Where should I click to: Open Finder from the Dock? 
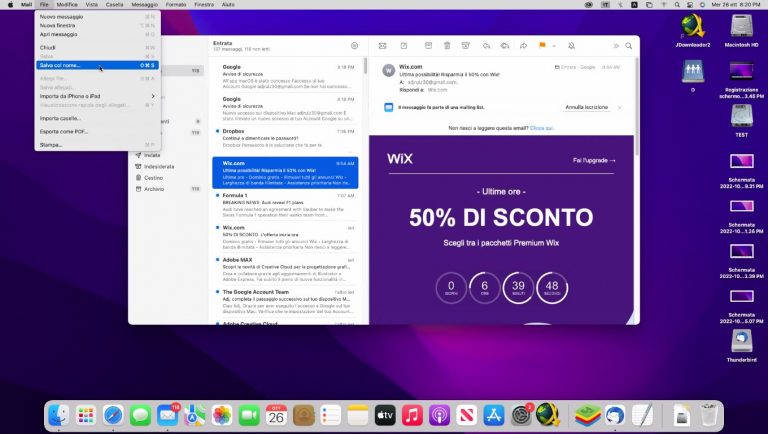[59, 415]
